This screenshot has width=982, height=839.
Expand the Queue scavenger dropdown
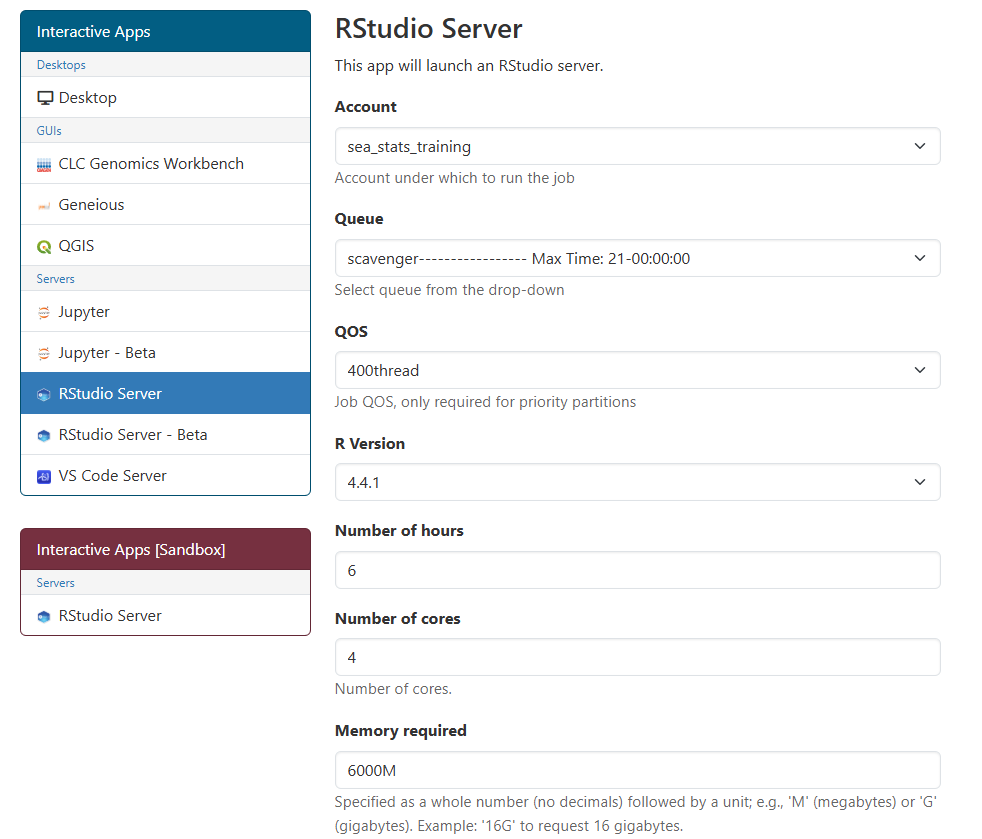(638, 259)
